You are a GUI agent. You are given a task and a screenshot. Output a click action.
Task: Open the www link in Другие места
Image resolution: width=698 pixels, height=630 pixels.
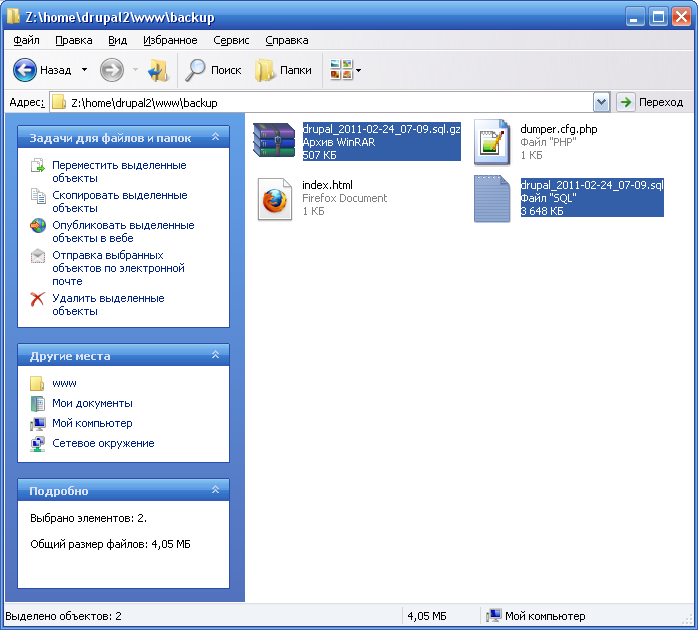point(65,383)
